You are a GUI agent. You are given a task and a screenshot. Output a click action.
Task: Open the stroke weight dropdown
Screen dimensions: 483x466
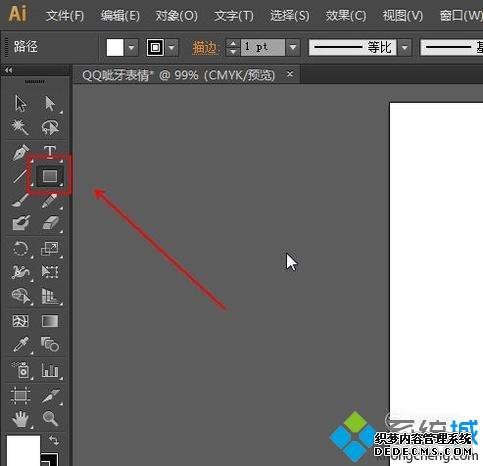[293, 48]
